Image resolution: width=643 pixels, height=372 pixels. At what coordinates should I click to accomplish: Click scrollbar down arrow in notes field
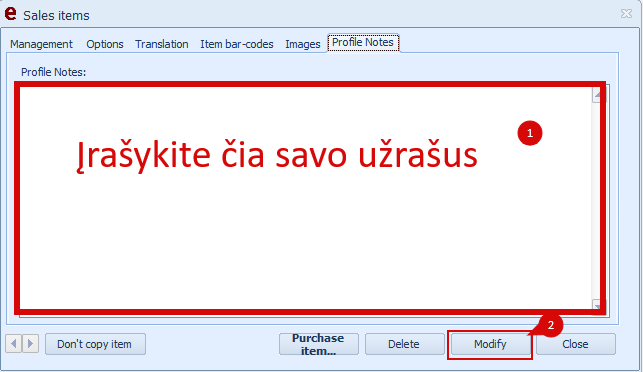(x=597, y=305)
